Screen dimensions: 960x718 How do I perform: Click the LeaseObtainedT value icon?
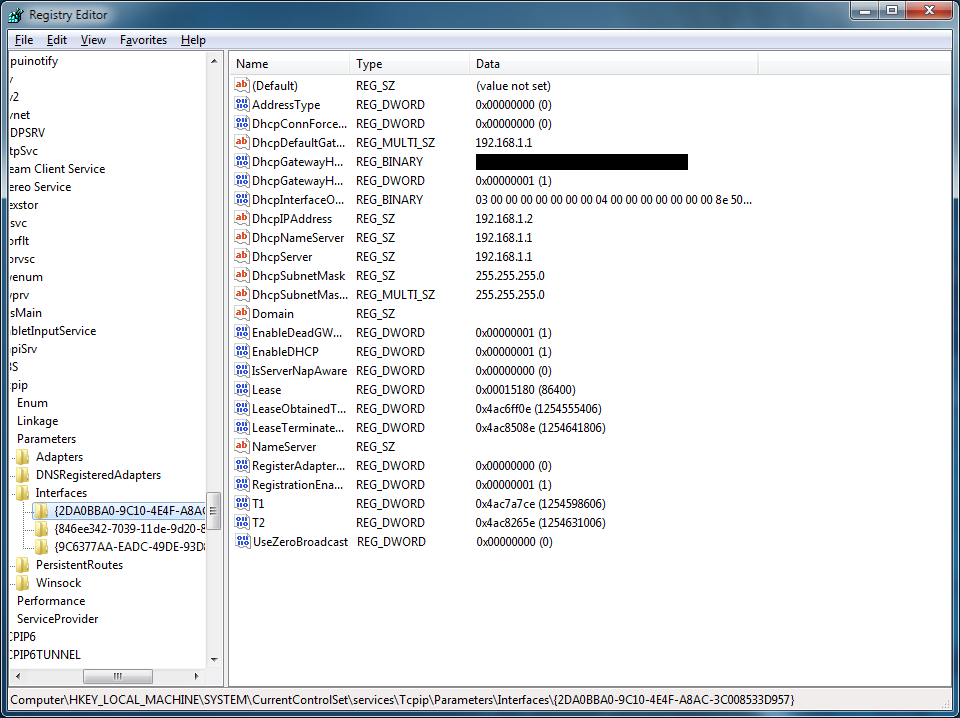[242, 408]
